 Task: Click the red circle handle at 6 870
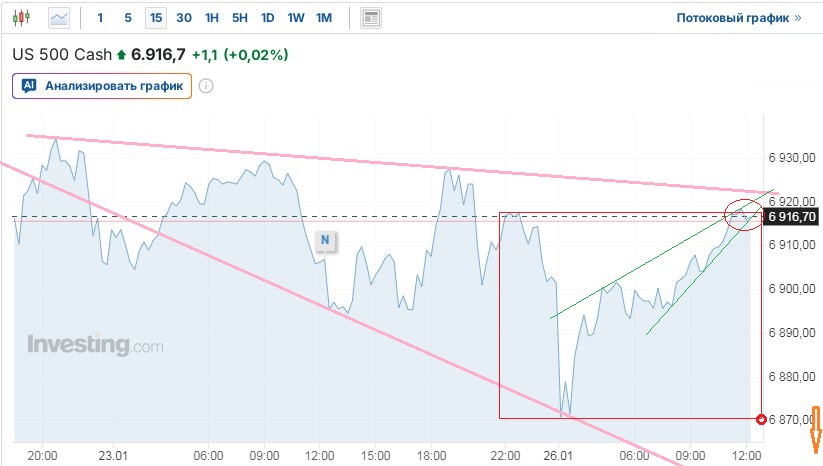[x=763, y=418]
